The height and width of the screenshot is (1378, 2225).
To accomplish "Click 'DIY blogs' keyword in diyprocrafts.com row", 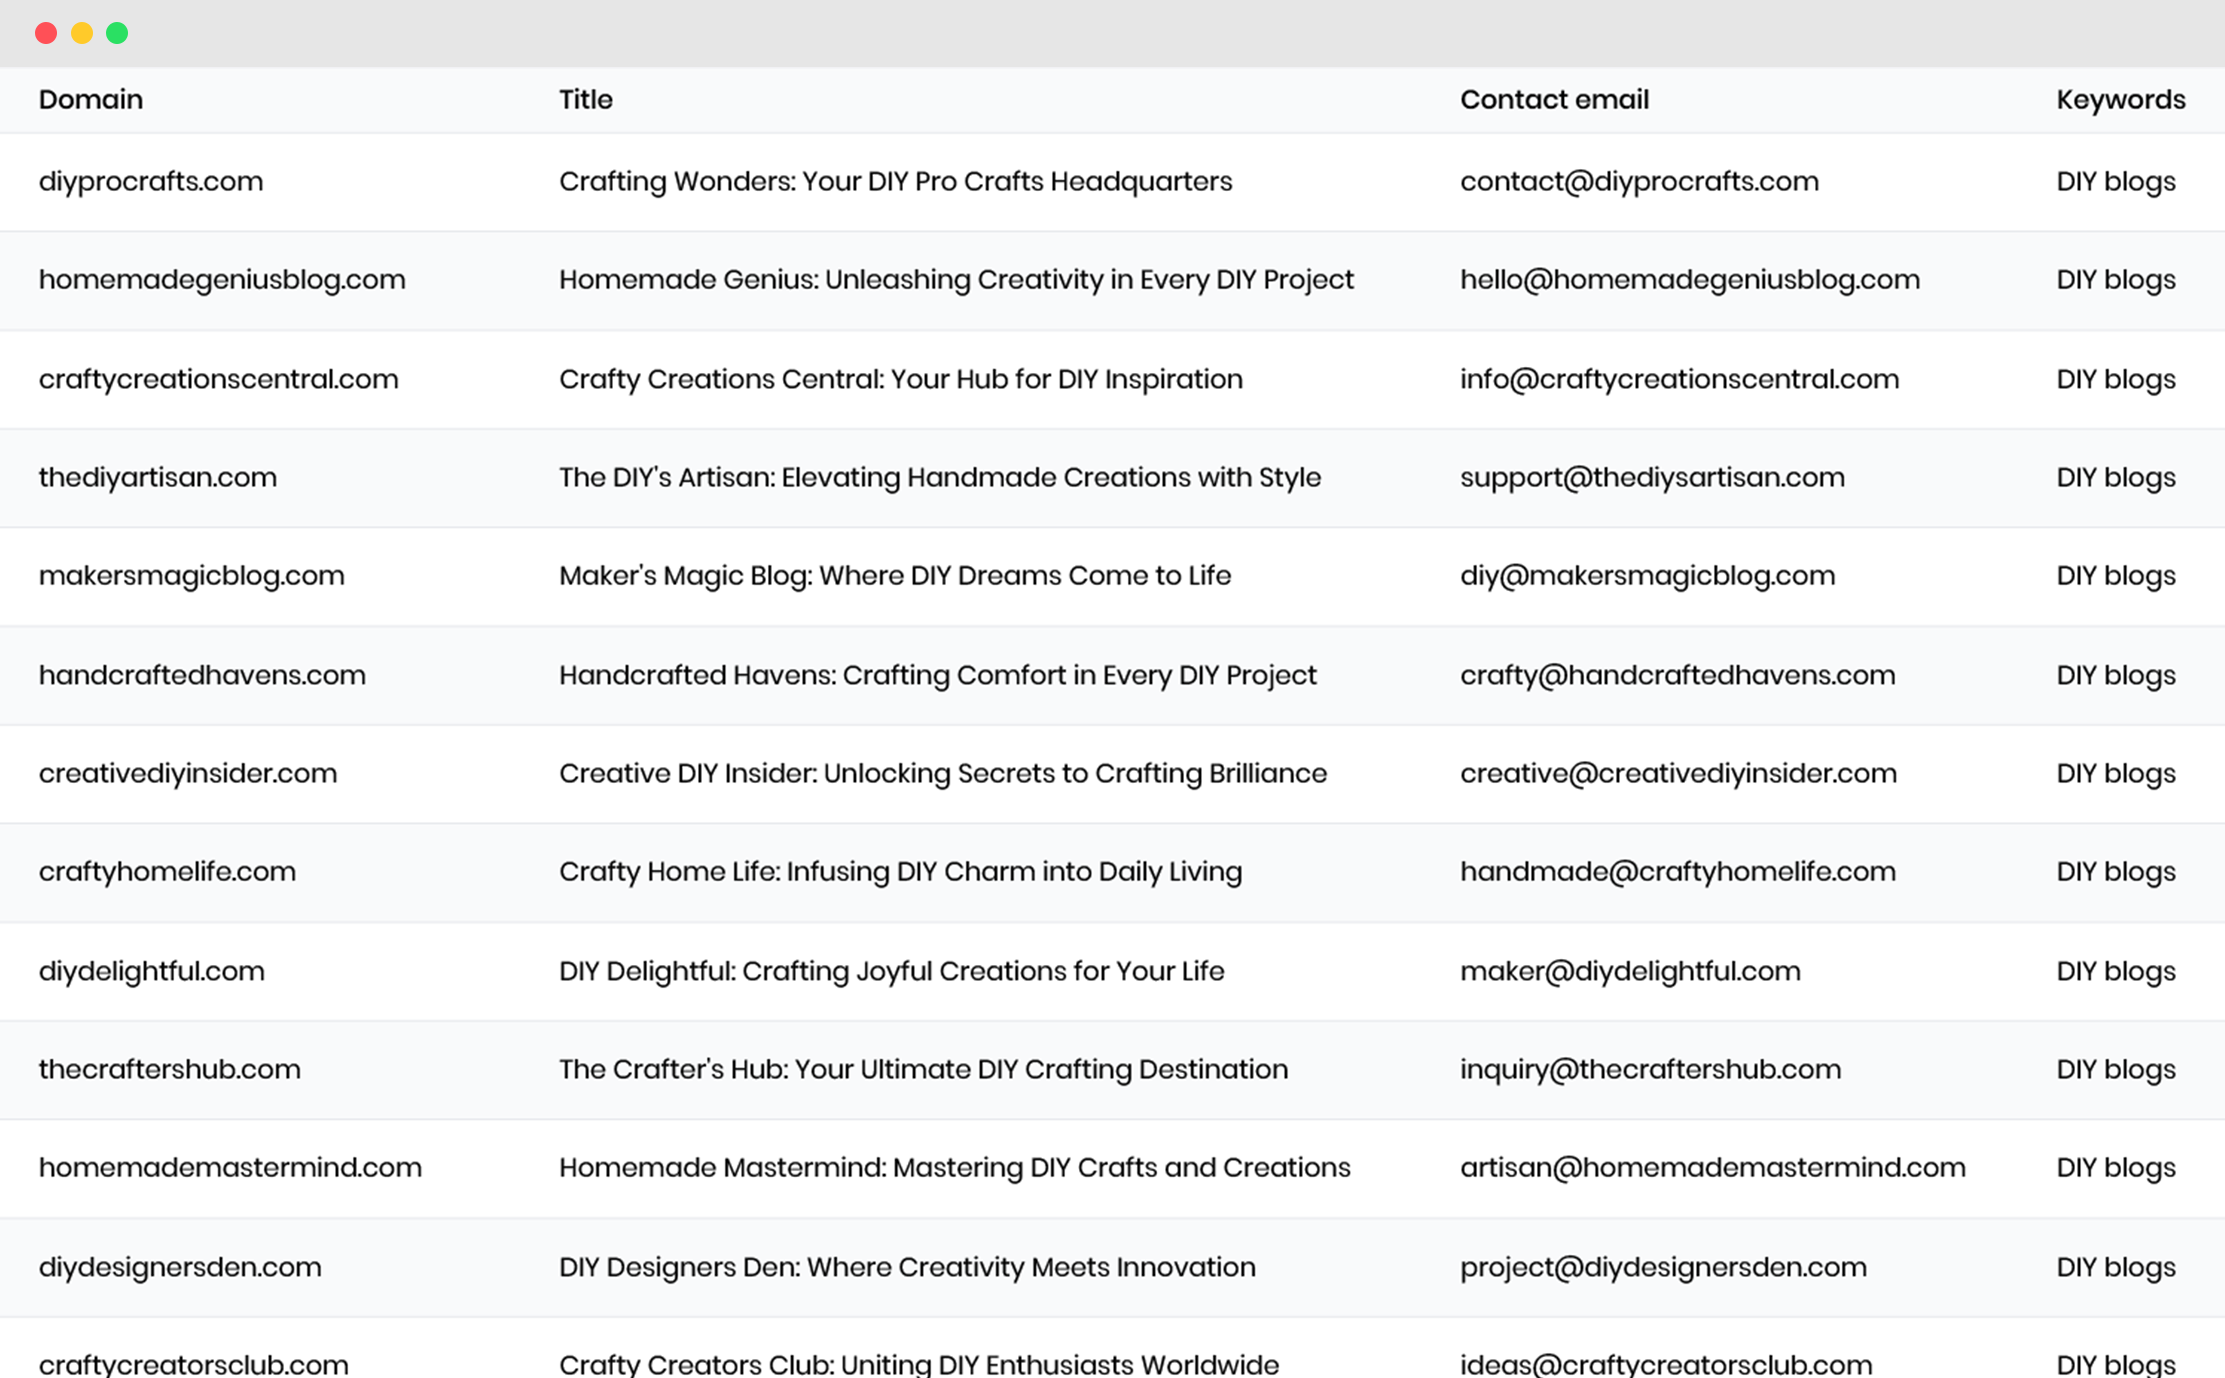I will click(2116, 182).
